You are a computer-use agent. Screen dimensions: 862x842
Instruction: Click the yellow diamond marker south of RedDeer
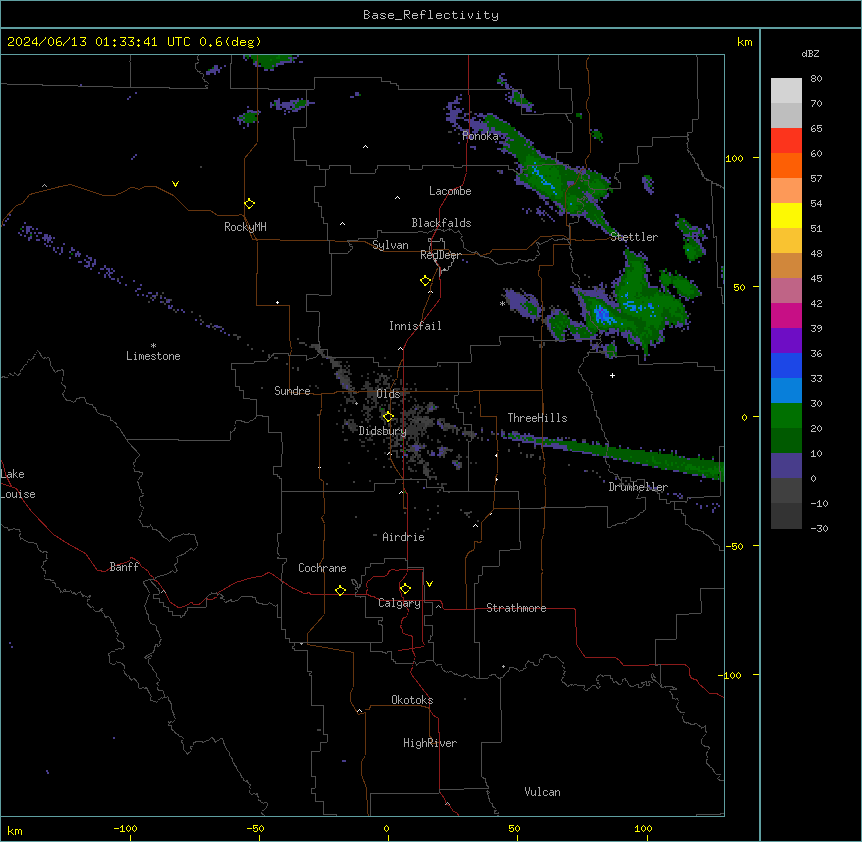[425, 280]
